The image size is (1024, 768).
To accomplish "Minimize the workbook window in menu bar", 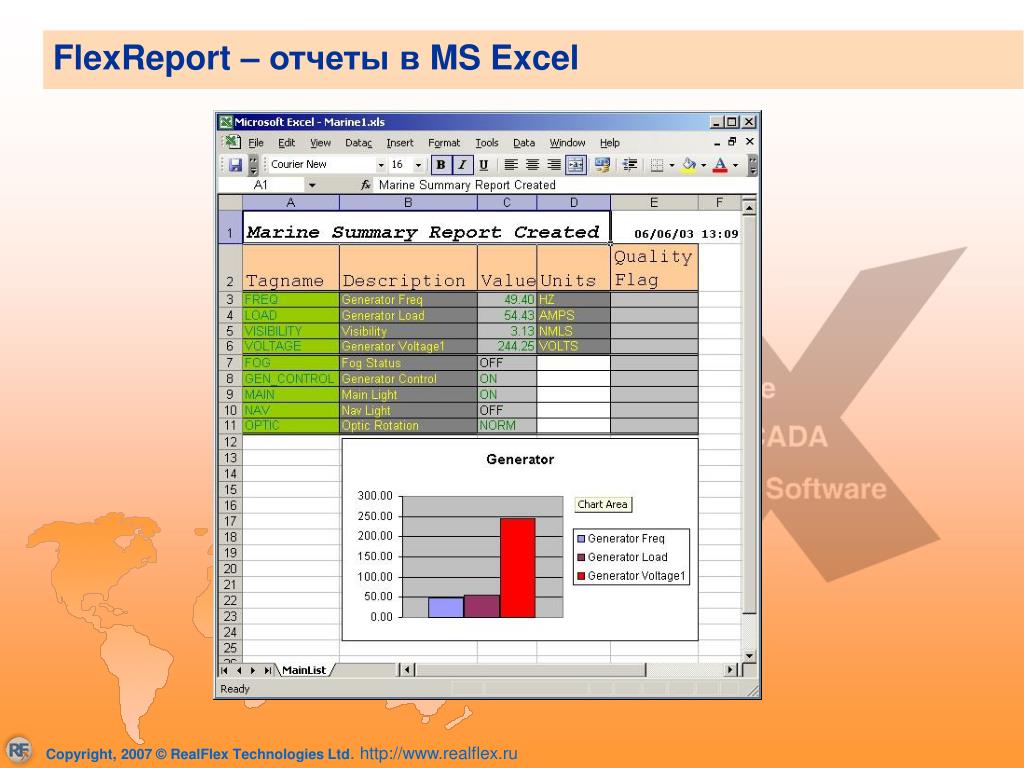I will click(x=717, y=142).
